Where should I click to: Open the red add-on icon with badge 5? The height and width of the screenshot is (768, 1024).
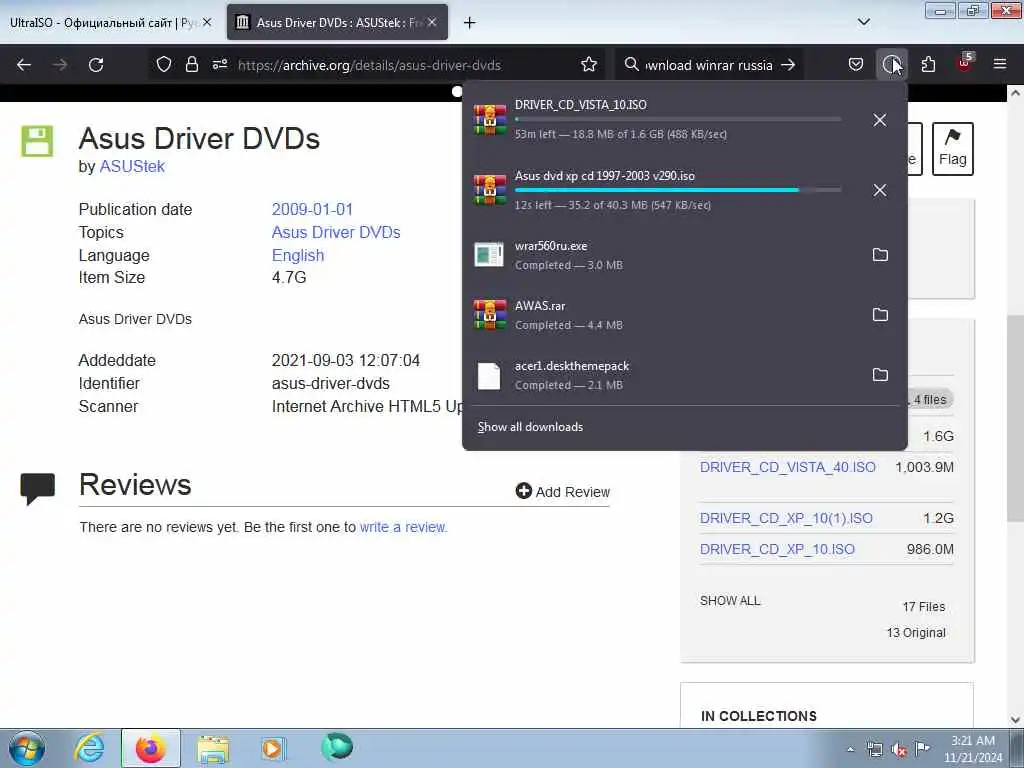[x=965, y=63]
